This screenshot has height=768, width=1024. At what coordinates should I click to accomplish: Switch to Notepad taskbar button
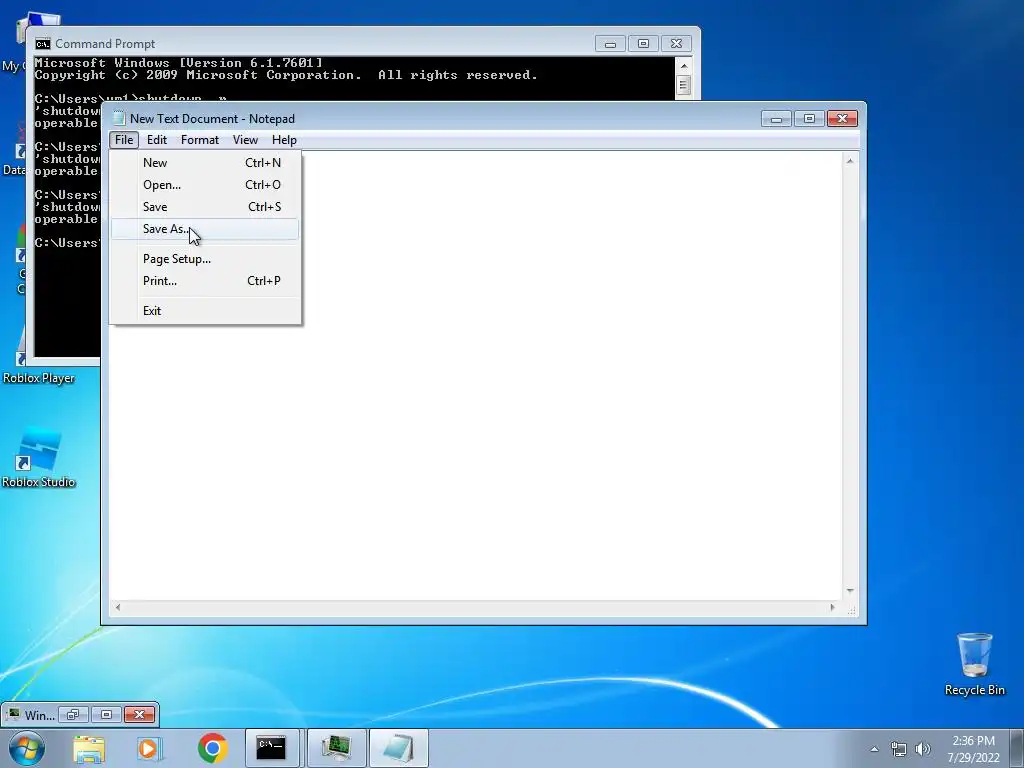point(399,748)
